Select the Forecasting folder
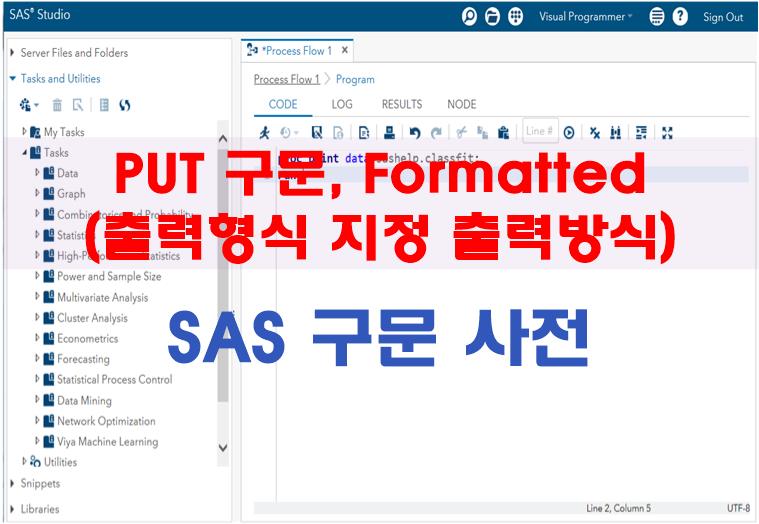The width and height of the screenshot is (759, 524). pyautogui.click(x=83, y=359)
